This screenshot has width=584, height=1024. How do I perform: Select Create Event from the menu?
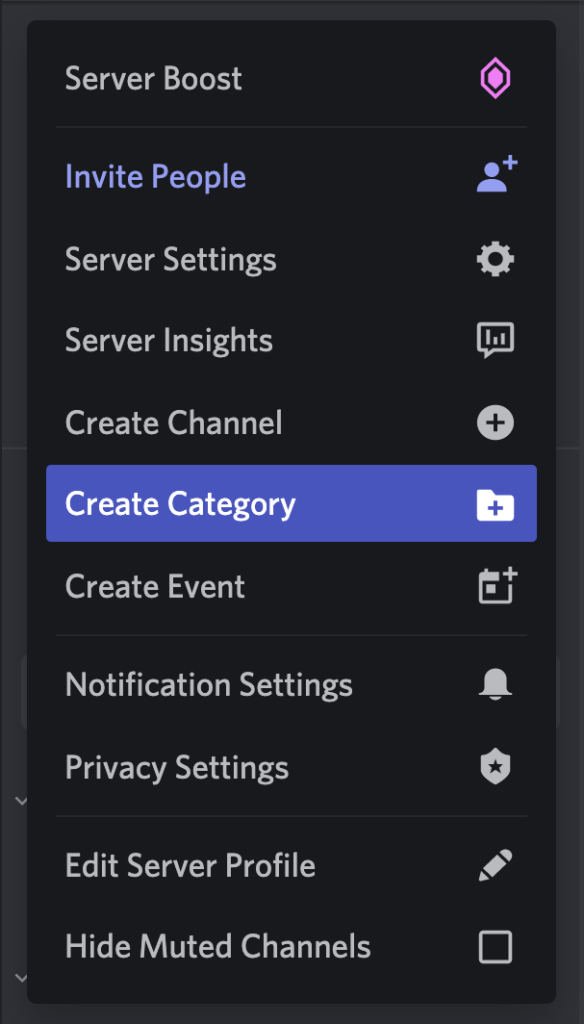155,586
